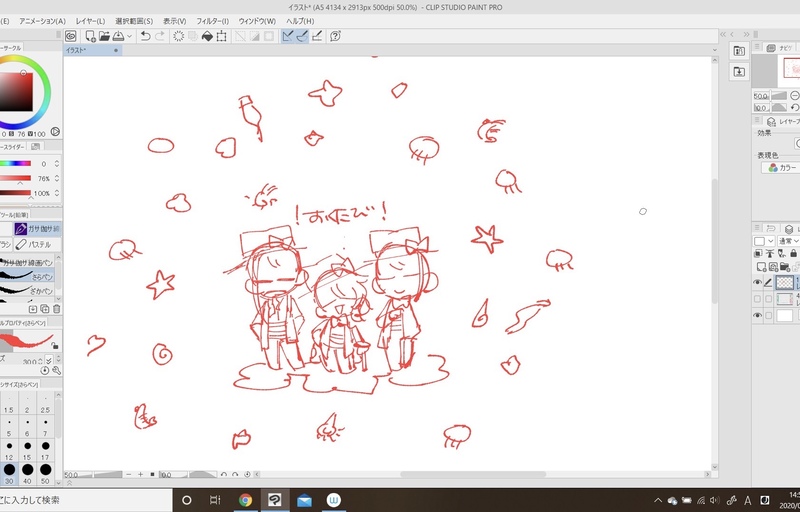Click the navigator canvas thumbnail
Screen dimensions: 800x512
coord(791,68)
